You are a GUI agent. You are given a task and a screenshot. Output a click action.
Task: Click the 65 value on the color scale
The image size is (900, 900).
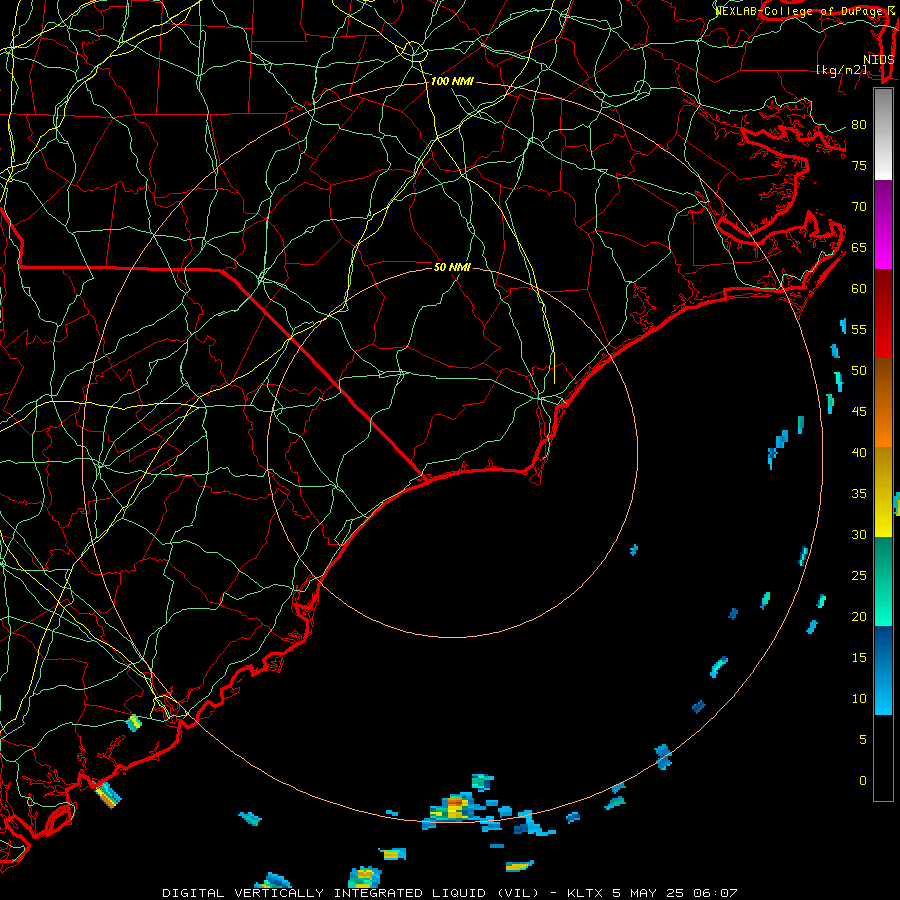[x=859, y=247]
